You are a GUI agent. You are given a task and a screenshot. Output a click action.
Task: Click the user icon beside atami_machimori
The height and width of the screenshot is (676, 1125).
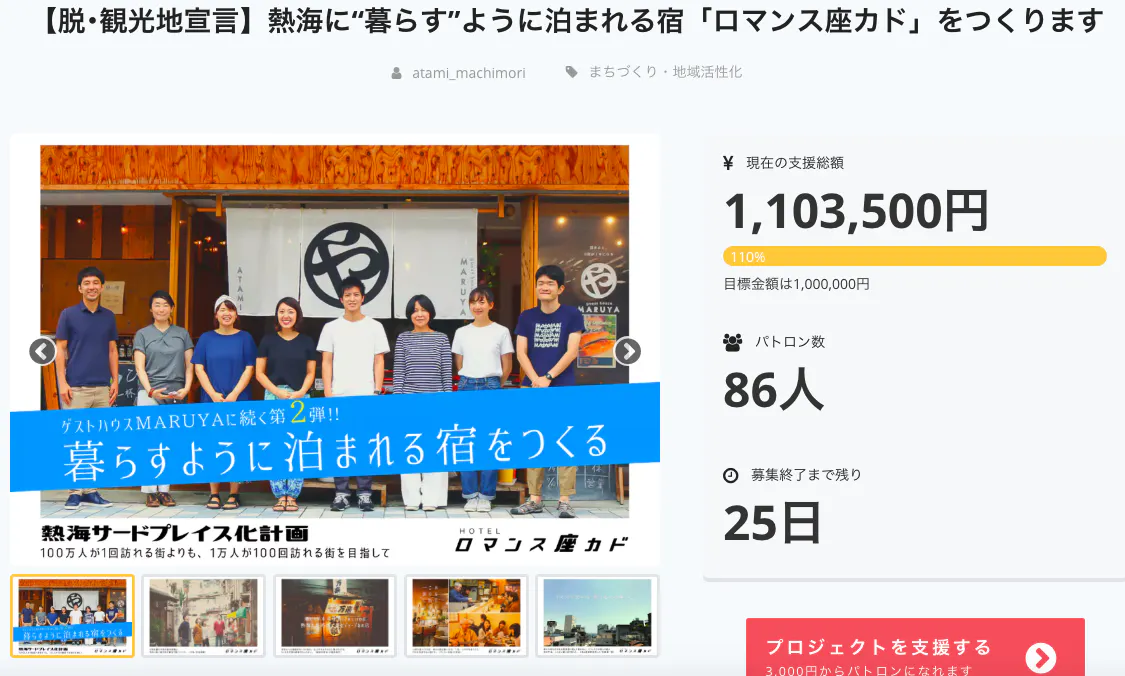[x=396, y=73]
